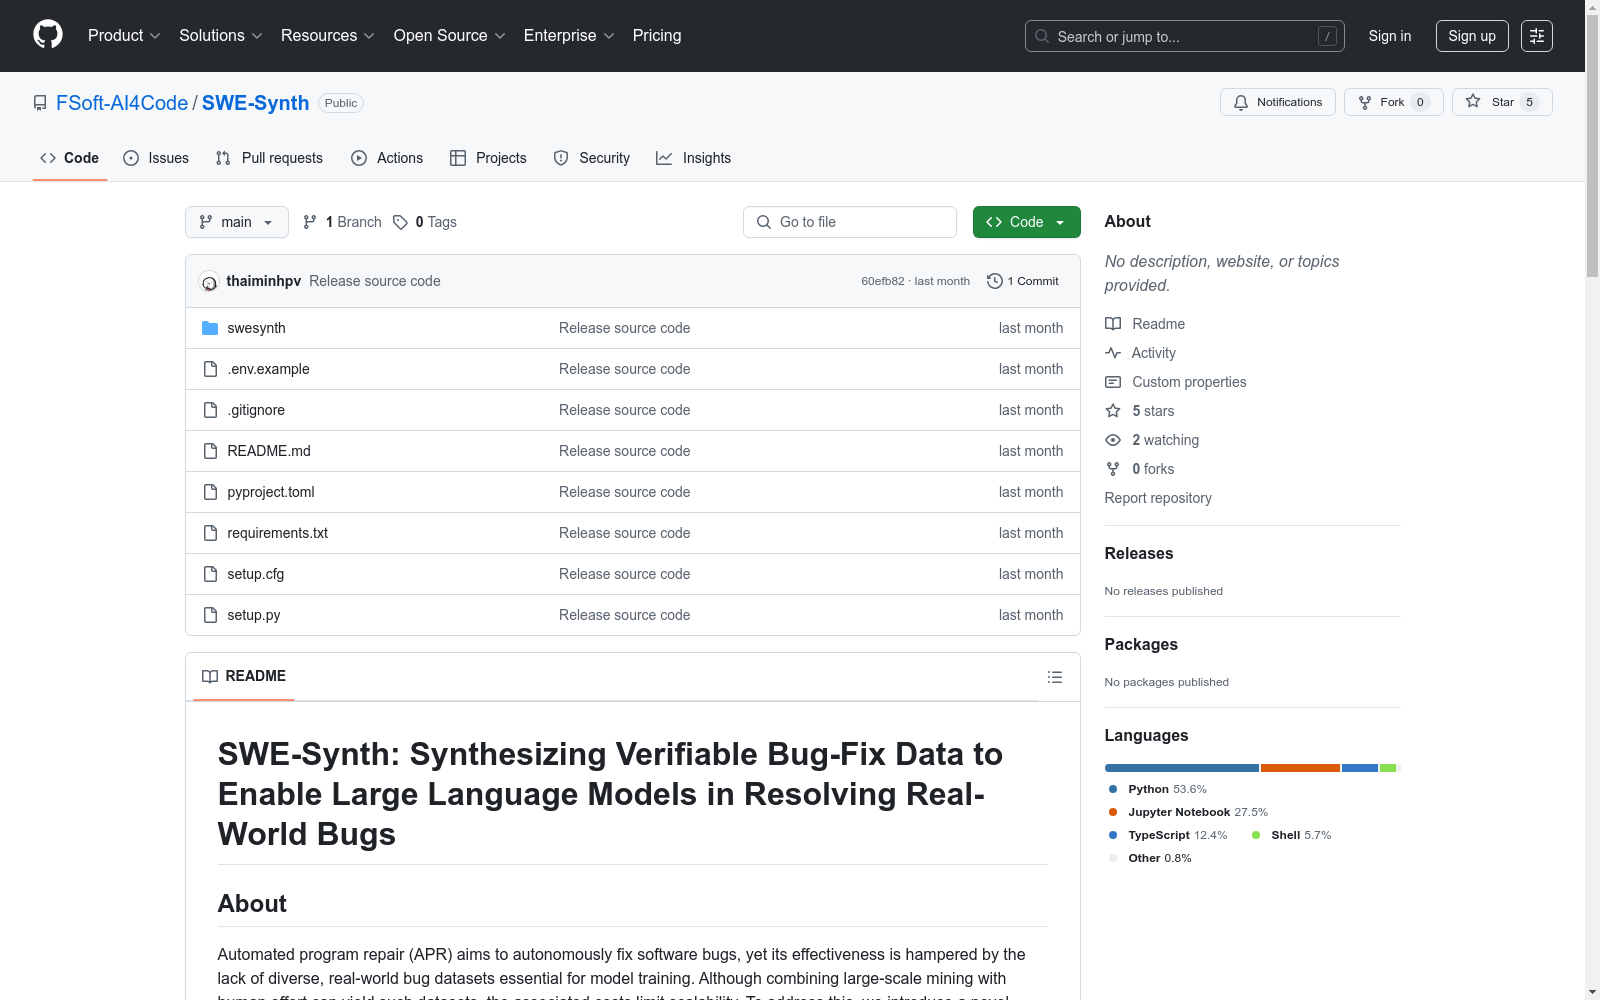The width and height of the screenshot is (1600, 1000).
Task: Click the Releases heading link
Action: 1139,553
